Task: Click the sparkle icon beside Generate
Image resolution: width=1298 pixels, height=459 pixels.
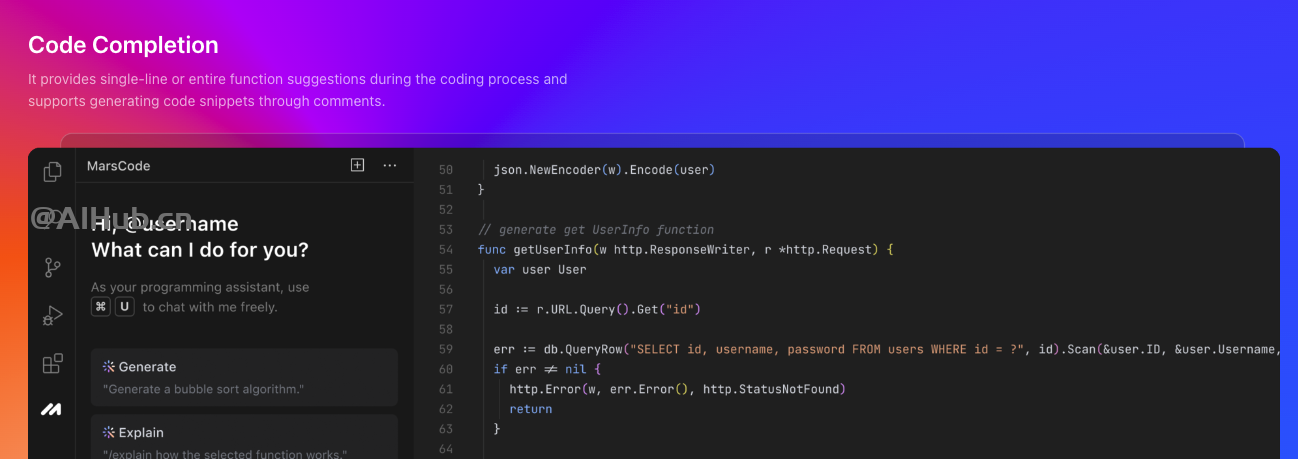Action: point(109,367)
